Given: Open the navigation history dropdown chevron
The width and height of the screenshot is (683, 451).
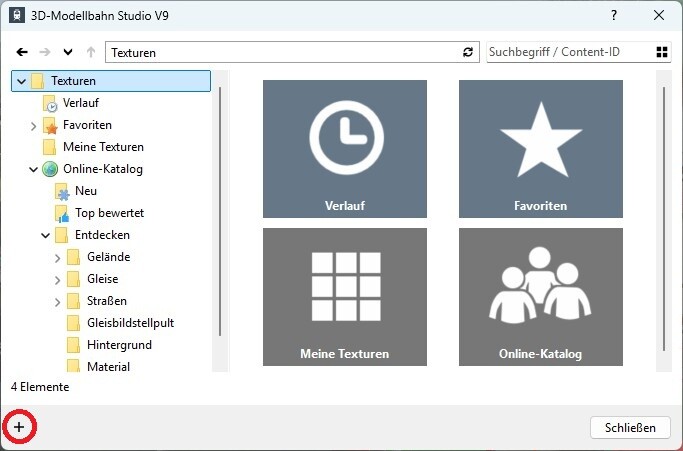Looking at the screenshot, I should 68,52.
